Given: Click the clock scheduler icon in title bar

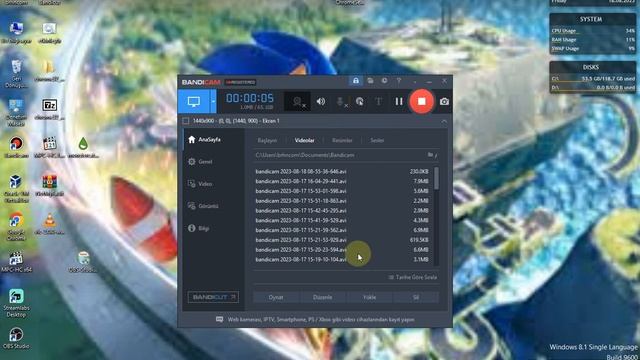Looking at the screenshot, I should click(384, 81).
